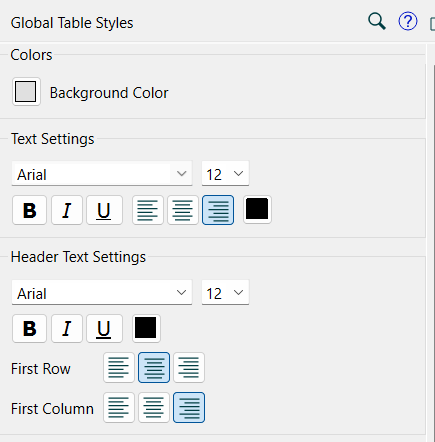
Task: Toggle Bold in Text Settings
Action: point(29,210)
